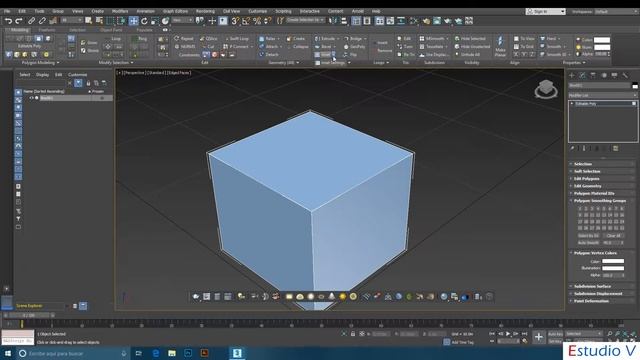Screen dimensions: 640x360
Task: Click the Configure Modifier Sets icon
Action: [x=616, y=149]
